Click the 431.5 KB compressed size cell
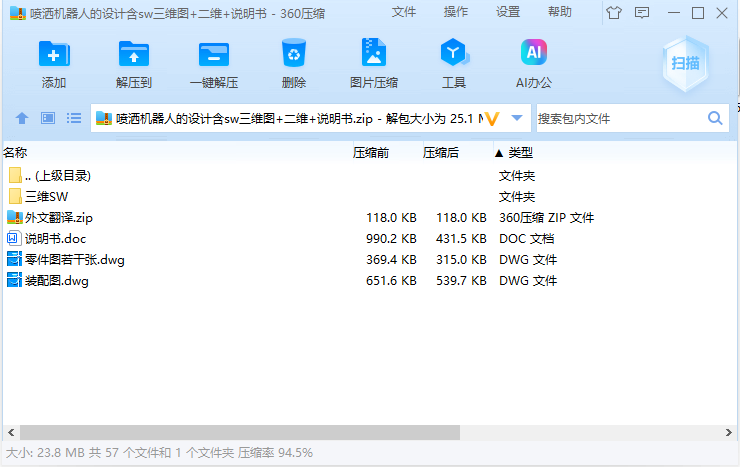The width and height of the screenshot is (740, 467). pyautogui.click(x=461, y=239)
